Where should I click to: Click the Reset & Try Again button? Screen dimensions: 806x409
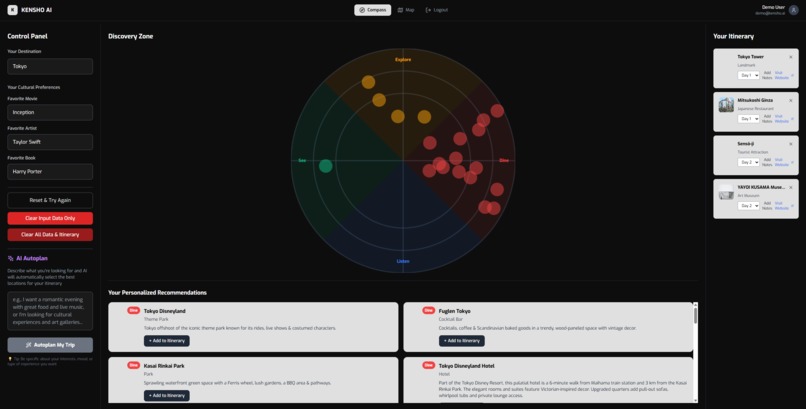(50, 200)
